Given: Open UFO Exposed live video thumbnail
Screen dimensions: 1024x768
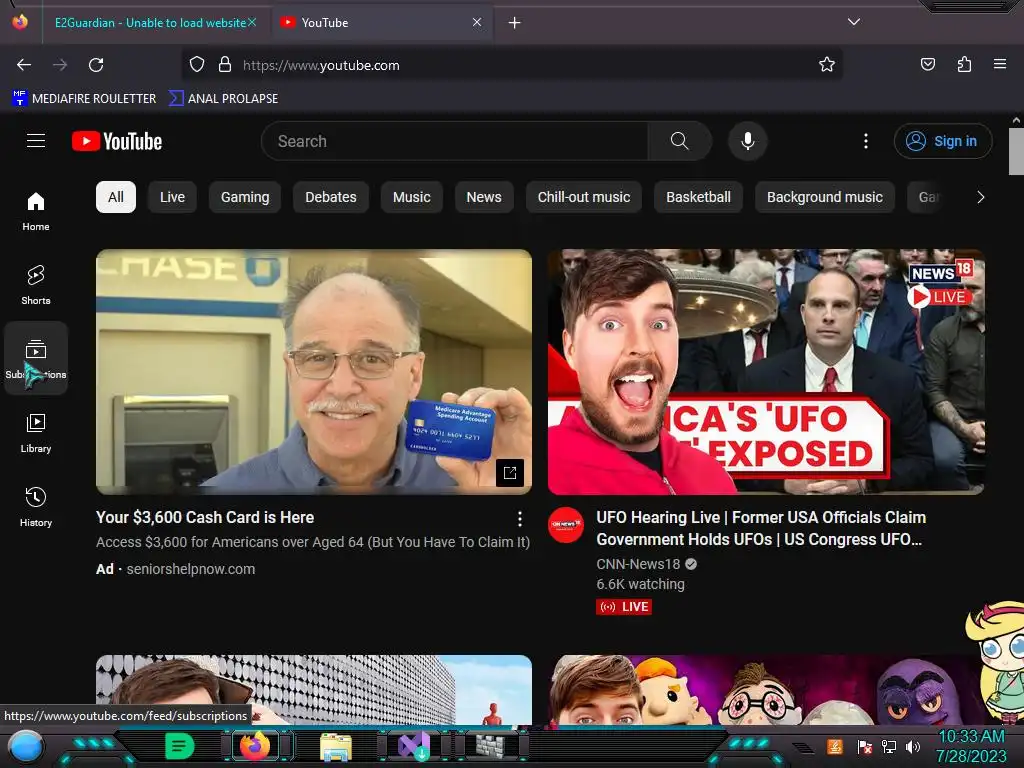Looking at the screenshot, I should (x=766, y=372).
